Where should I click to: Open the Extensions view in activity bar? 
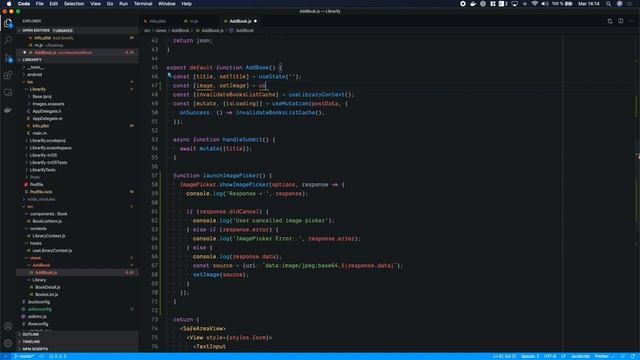pyautogui.click(x=8, y=75)
